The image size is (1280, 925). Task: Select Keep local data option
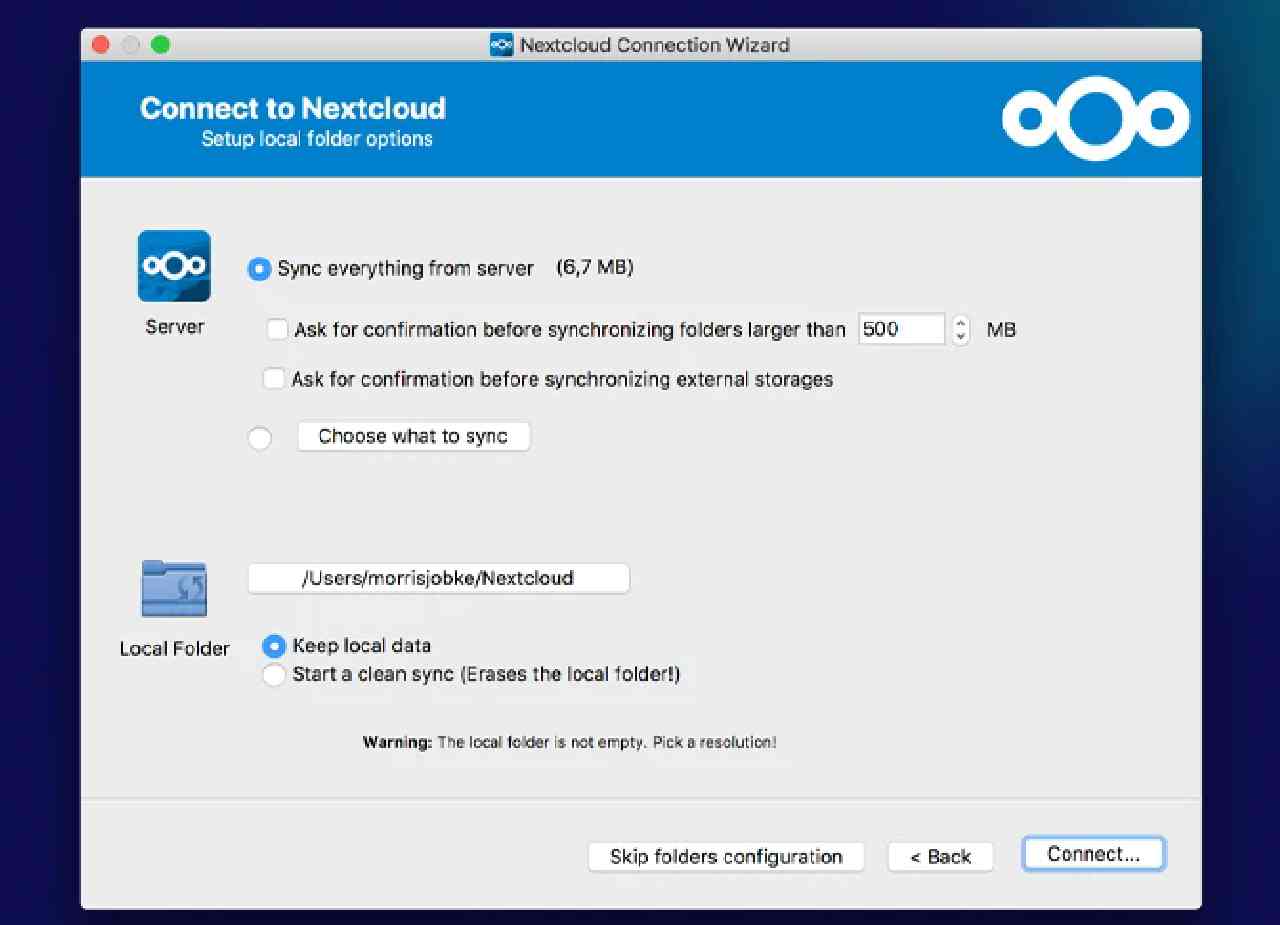tap(273, 646)
